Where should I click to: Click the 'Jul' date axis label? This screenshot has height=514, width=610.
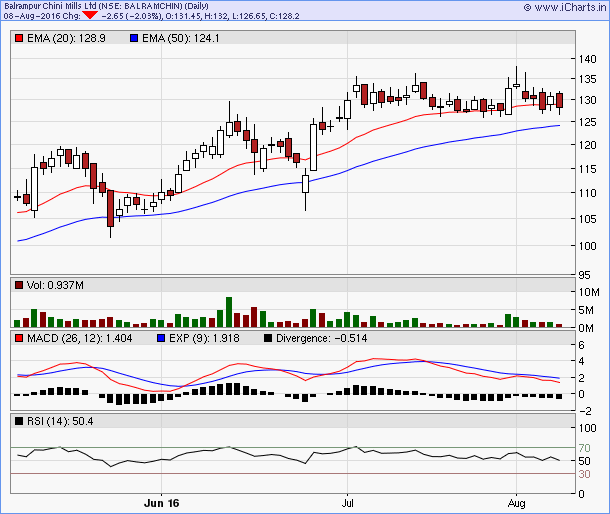(x=347, y=503)
